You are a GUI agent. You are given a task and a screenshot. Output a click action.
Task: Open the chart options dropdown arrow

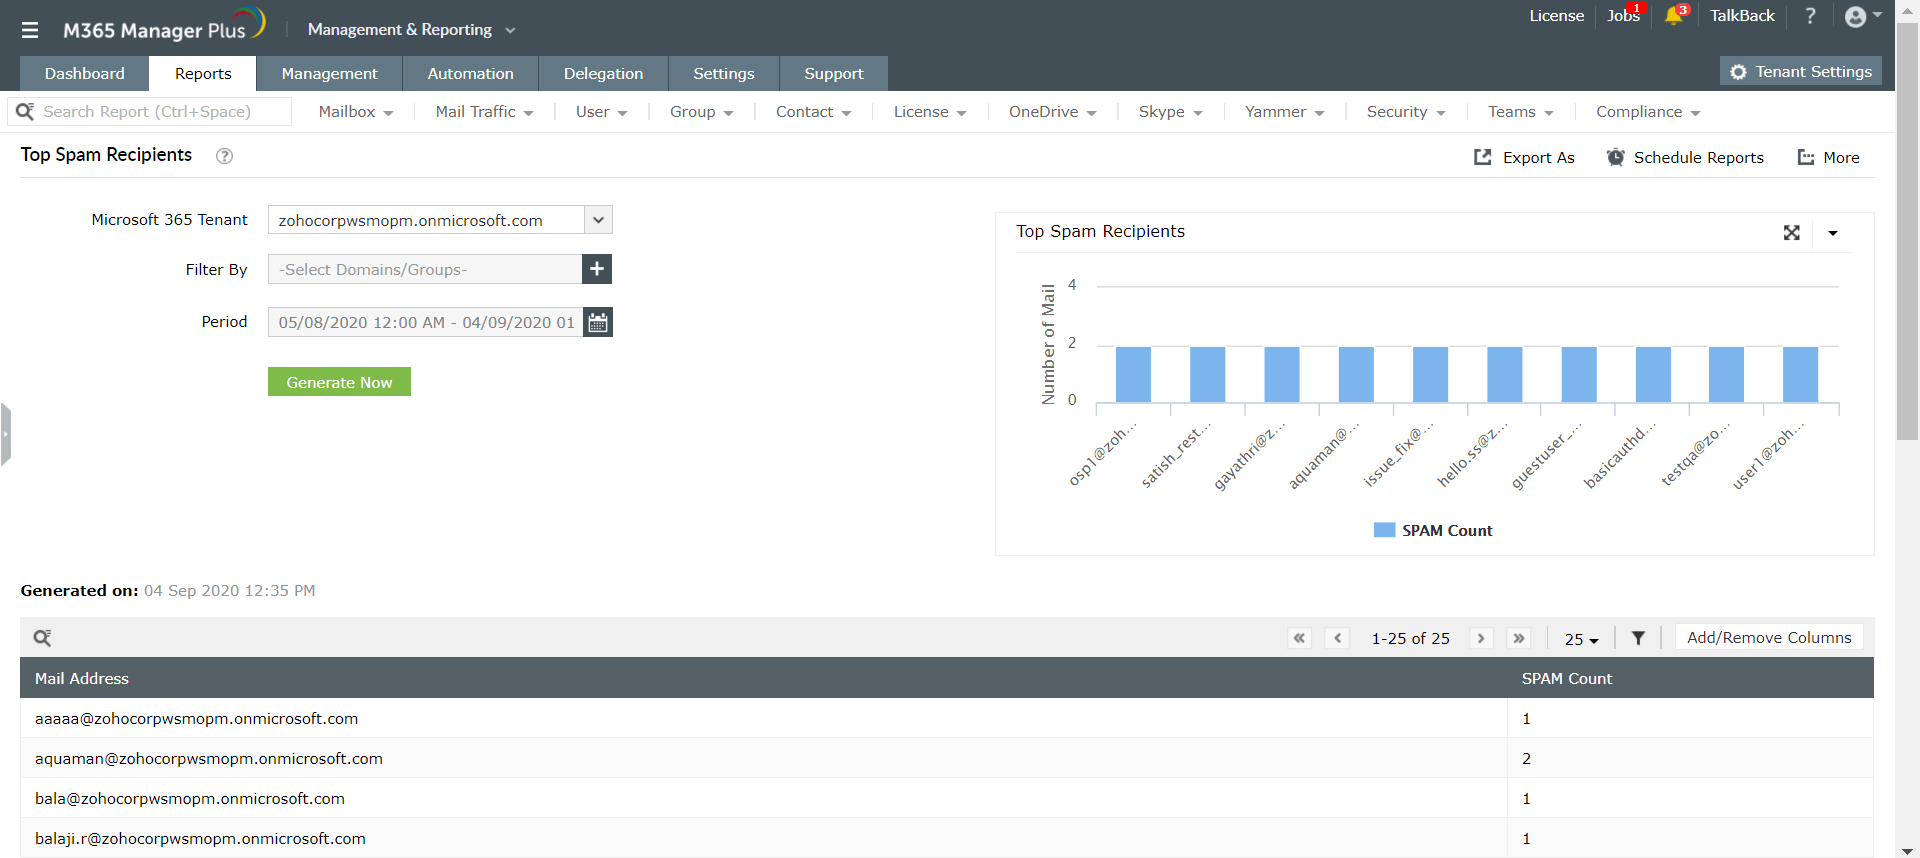1833,233
